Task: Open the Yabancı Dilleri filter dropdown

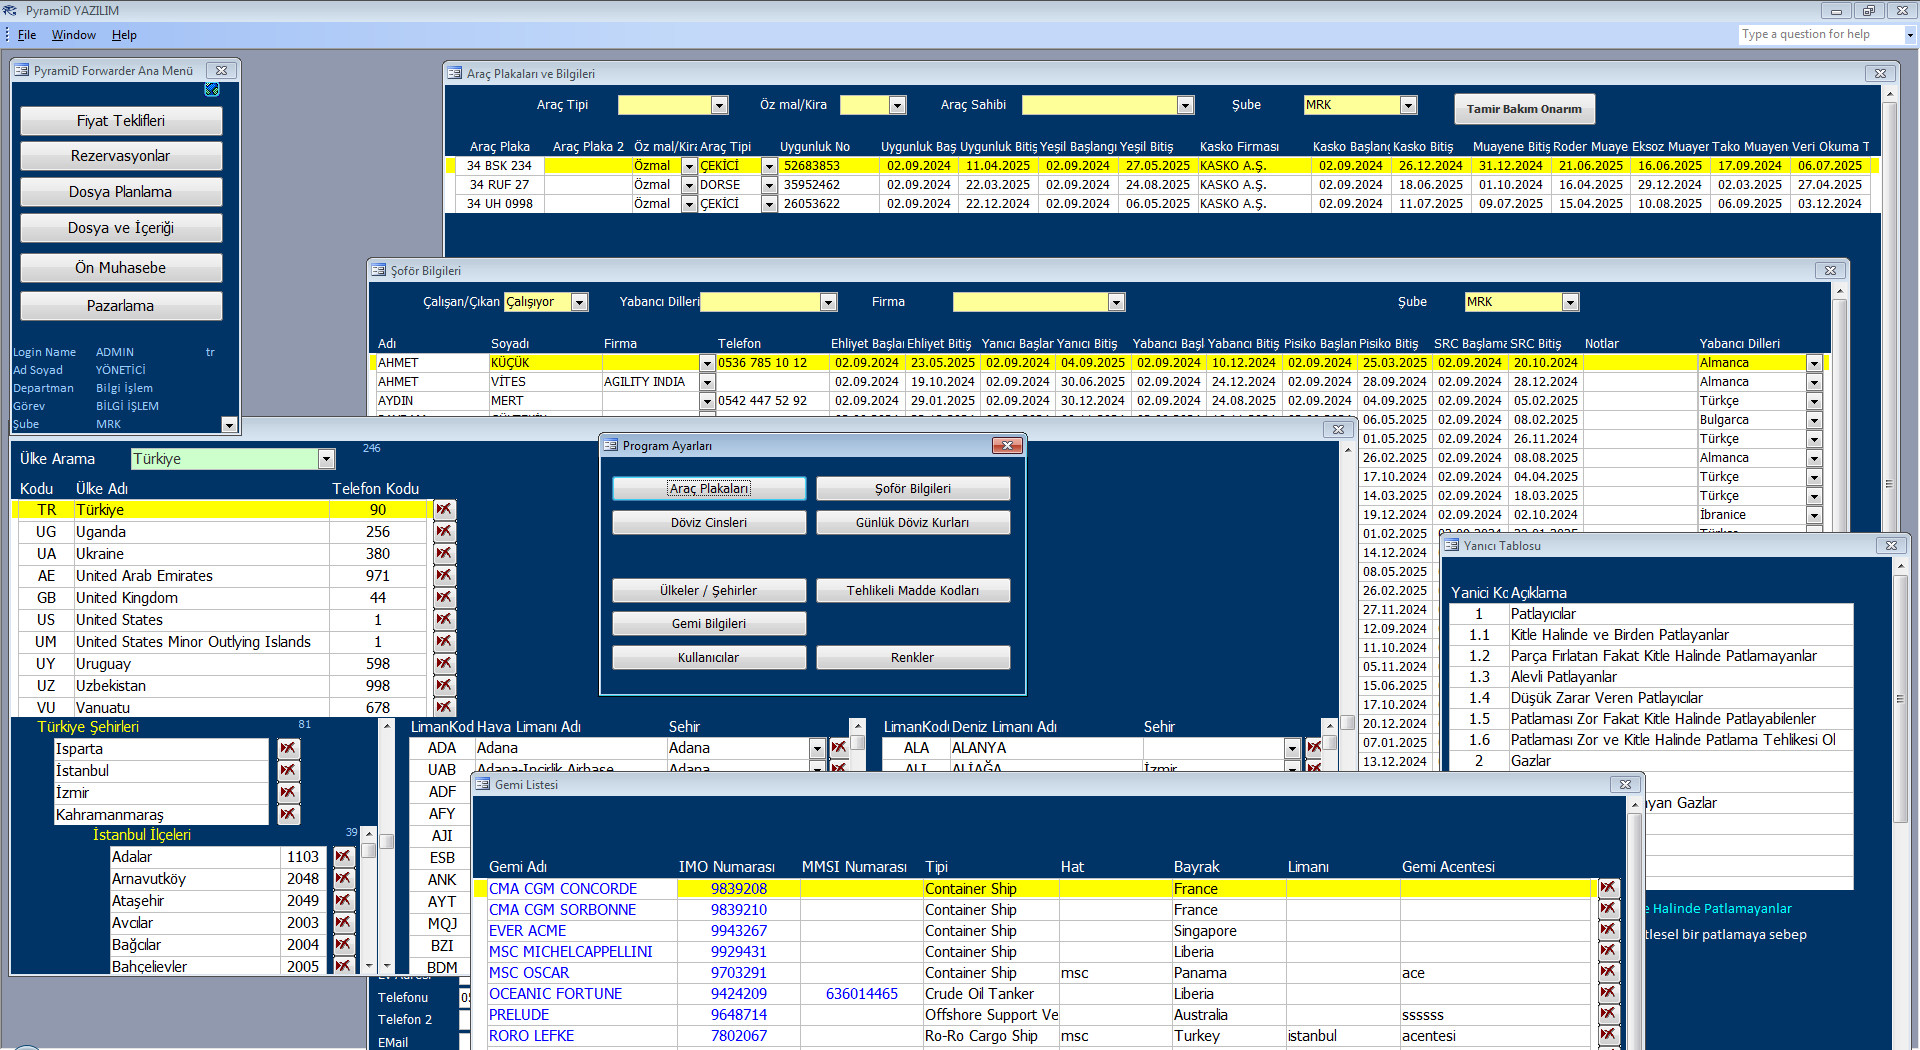Action: [828, 302]
